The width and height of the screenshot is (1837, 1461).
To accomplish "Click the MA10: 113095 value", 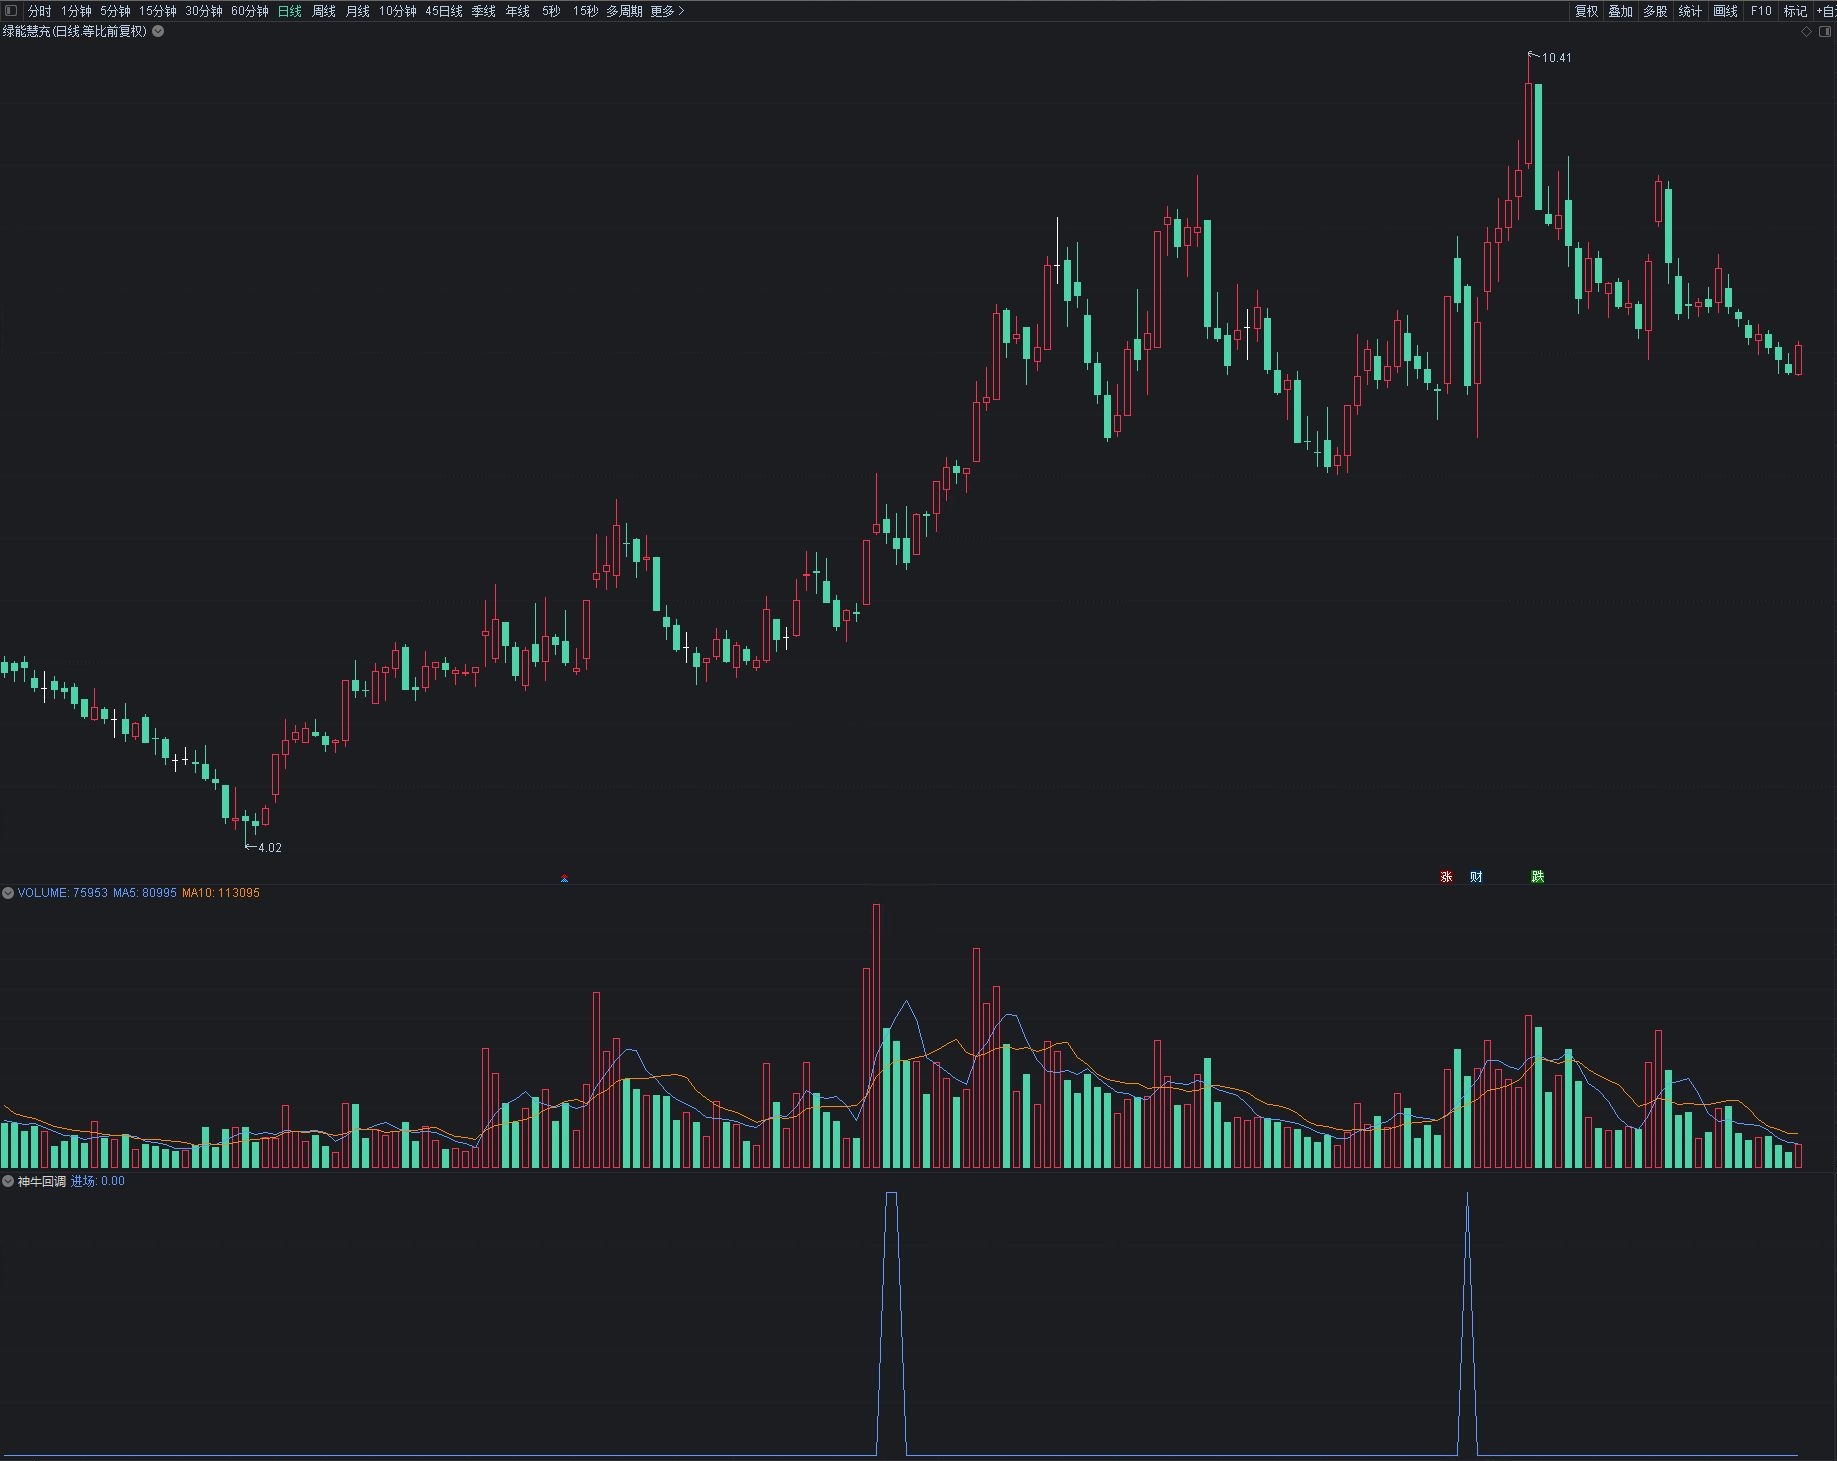I will click(221, 893).
